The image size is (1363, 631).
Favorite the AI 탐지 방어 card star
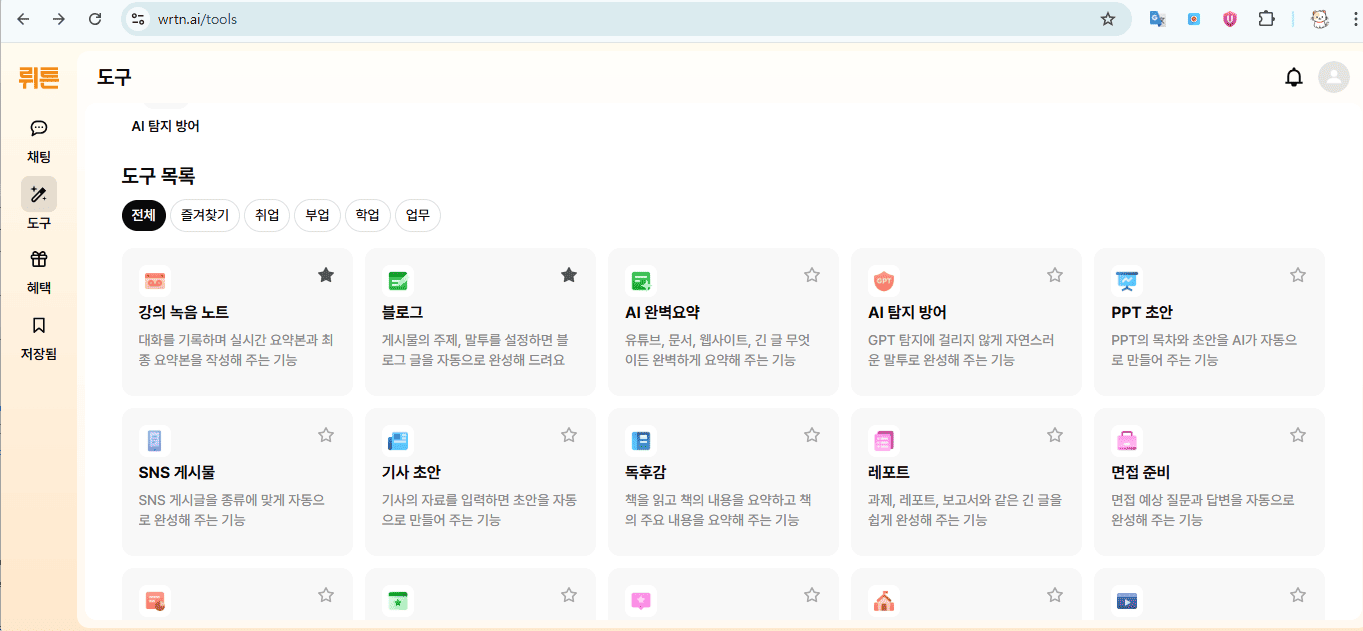1055,275
